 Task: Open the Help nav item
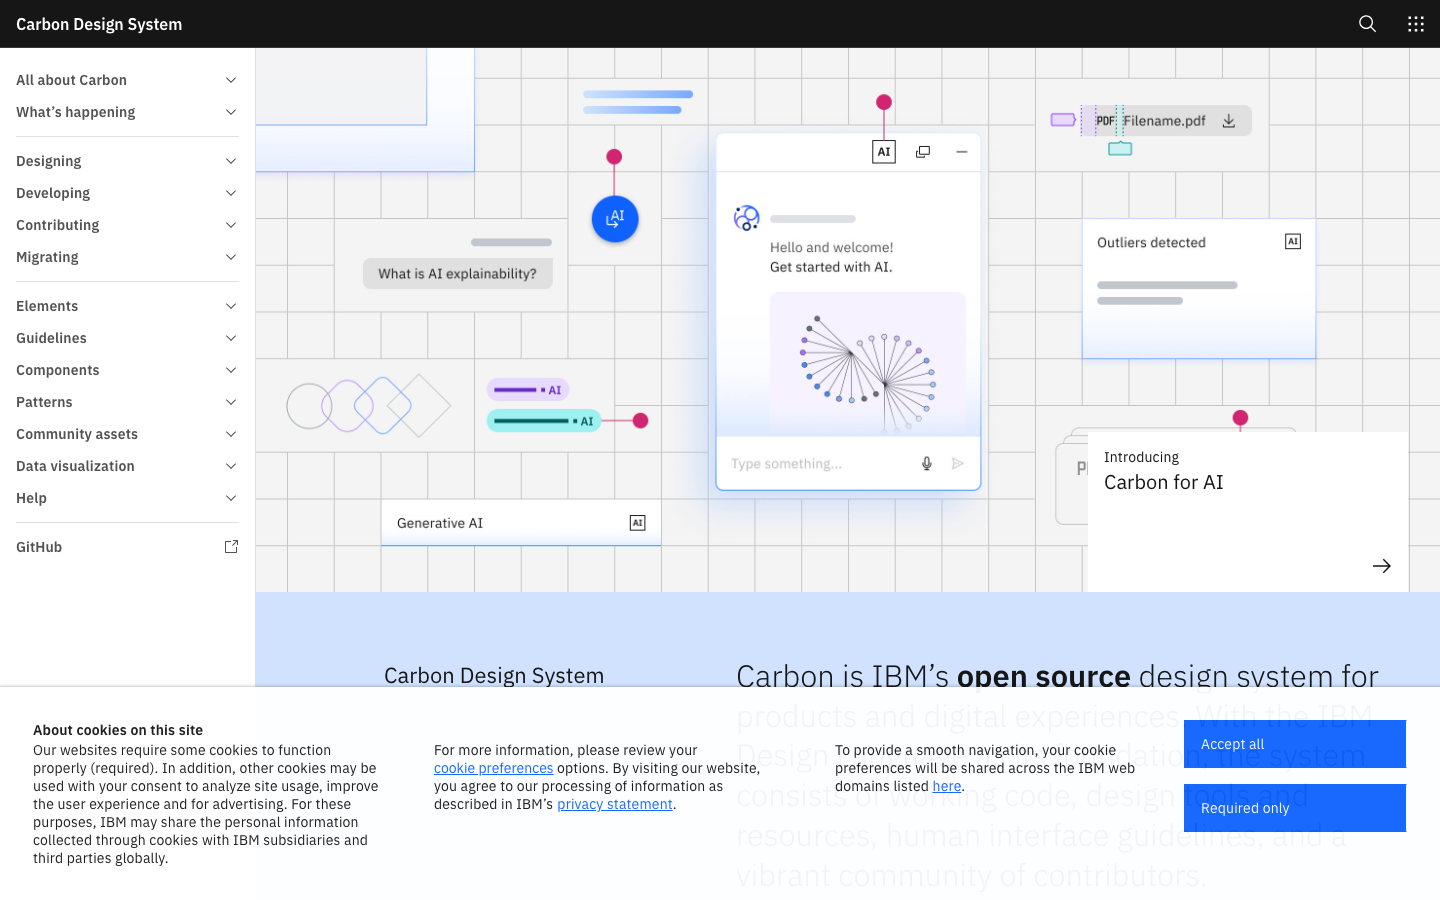click(127, 498)
